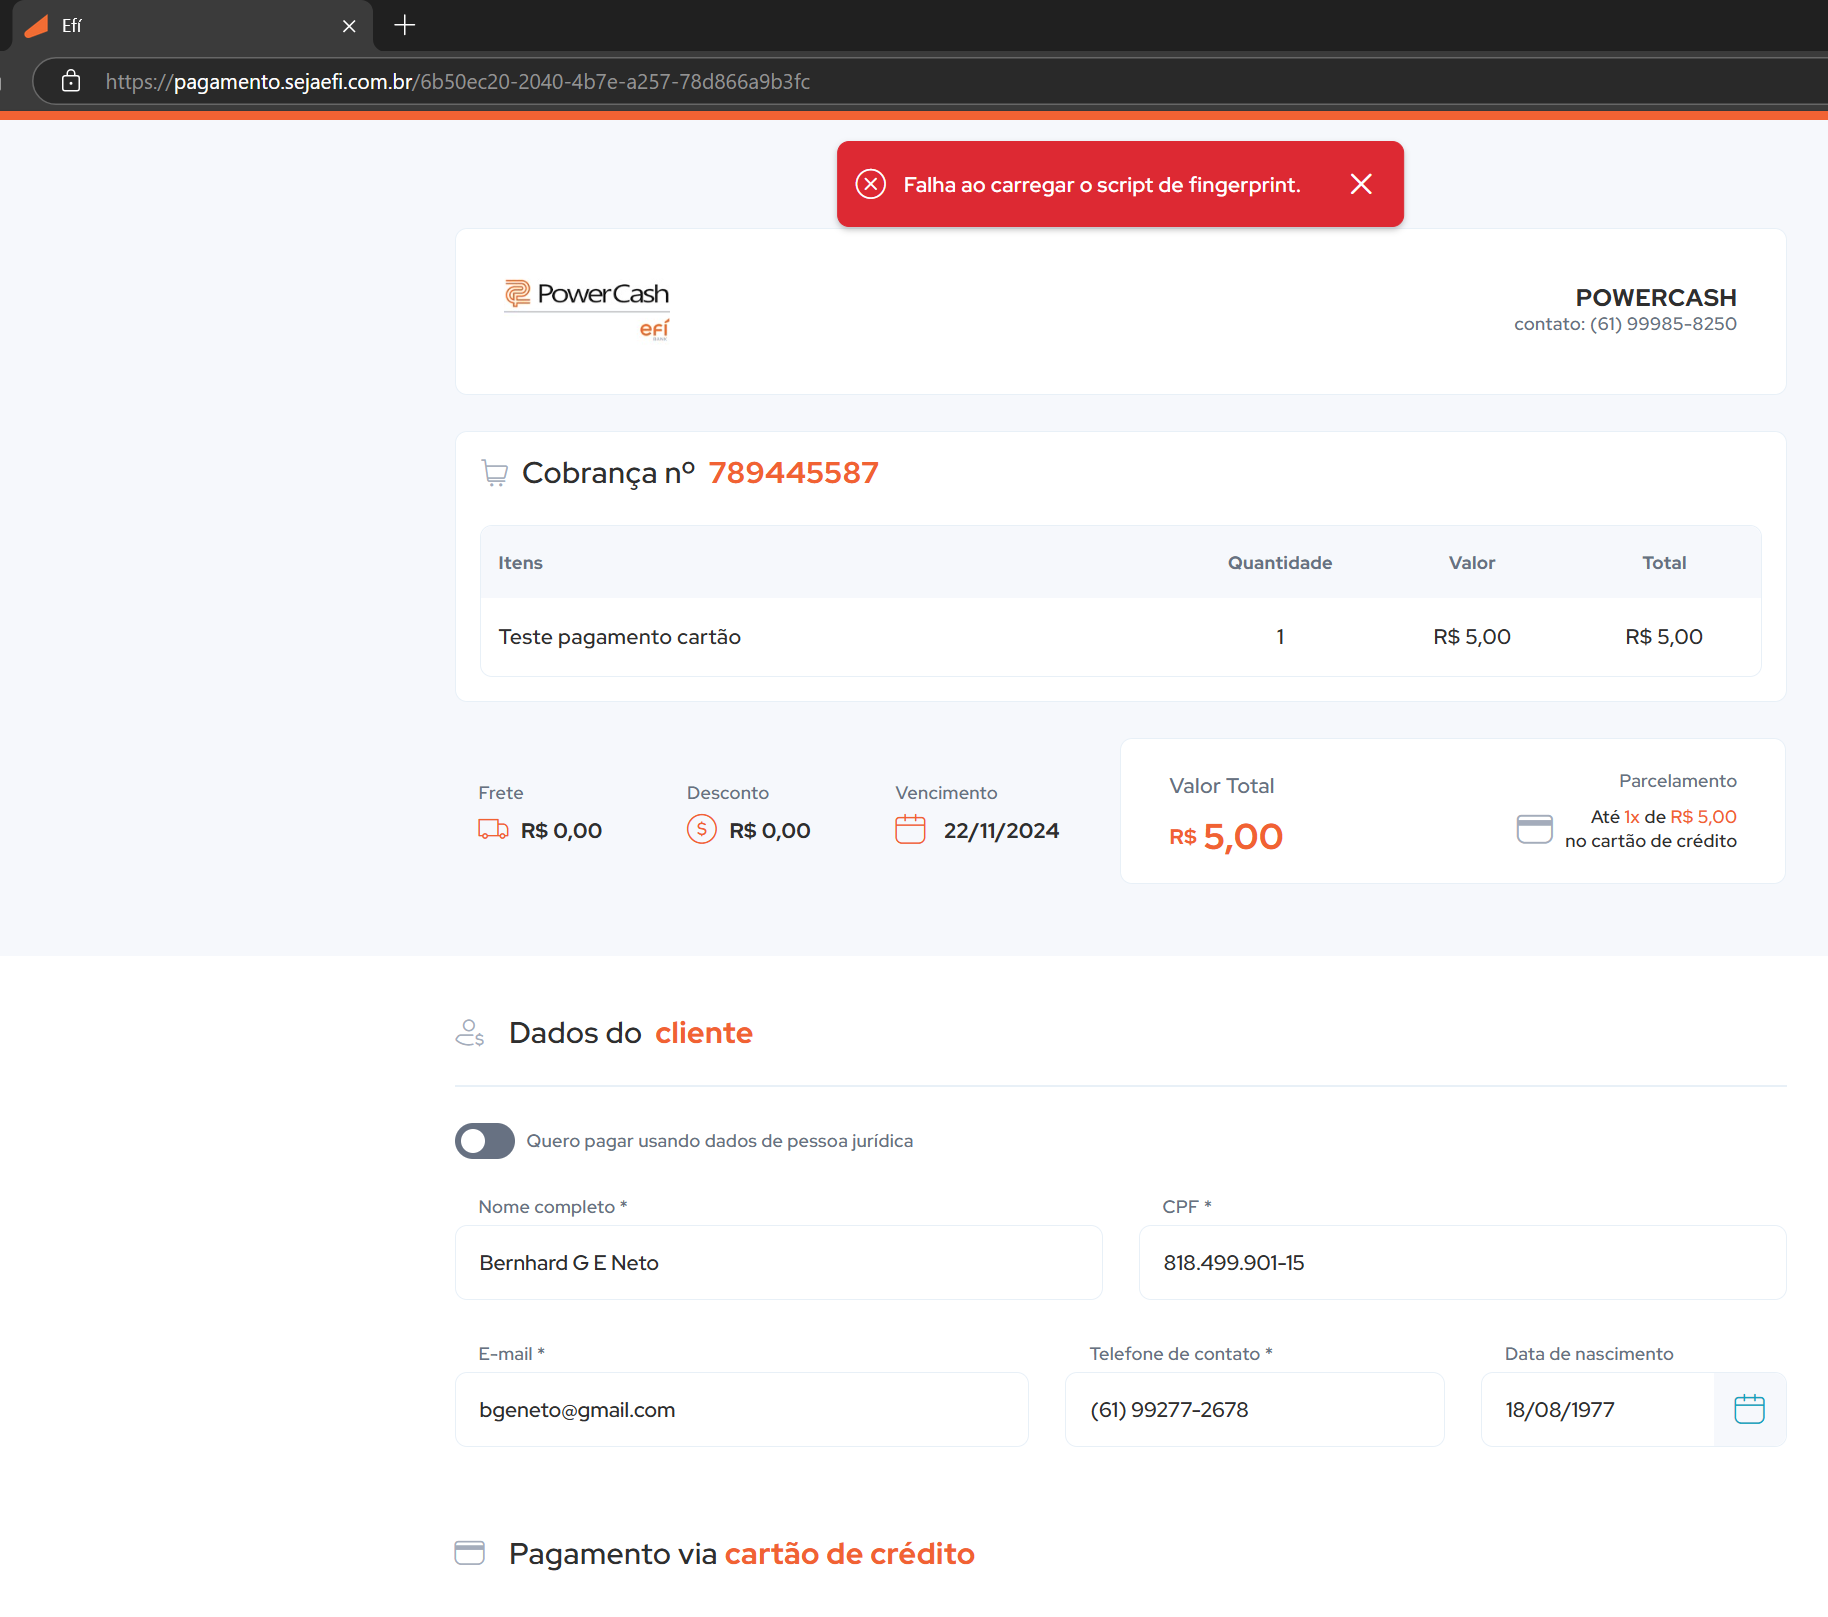Click the Valor Total R$ 5,00 amount
This screenshot has width=1828, height=1617.
click(x=1226, y=836)
